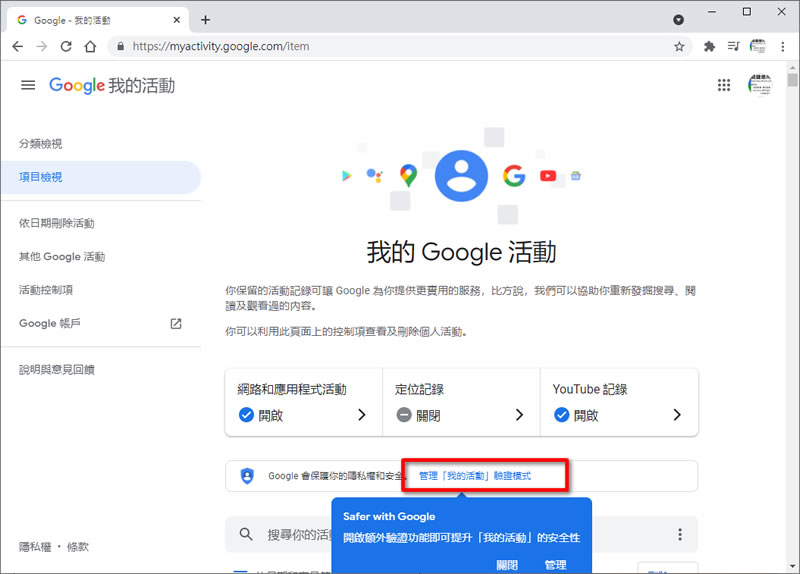Click 網路和應用程式活動 開啟 status checkmark
Image resolution: width=800 pixels, height=574 pixels.
click(246, 415)
